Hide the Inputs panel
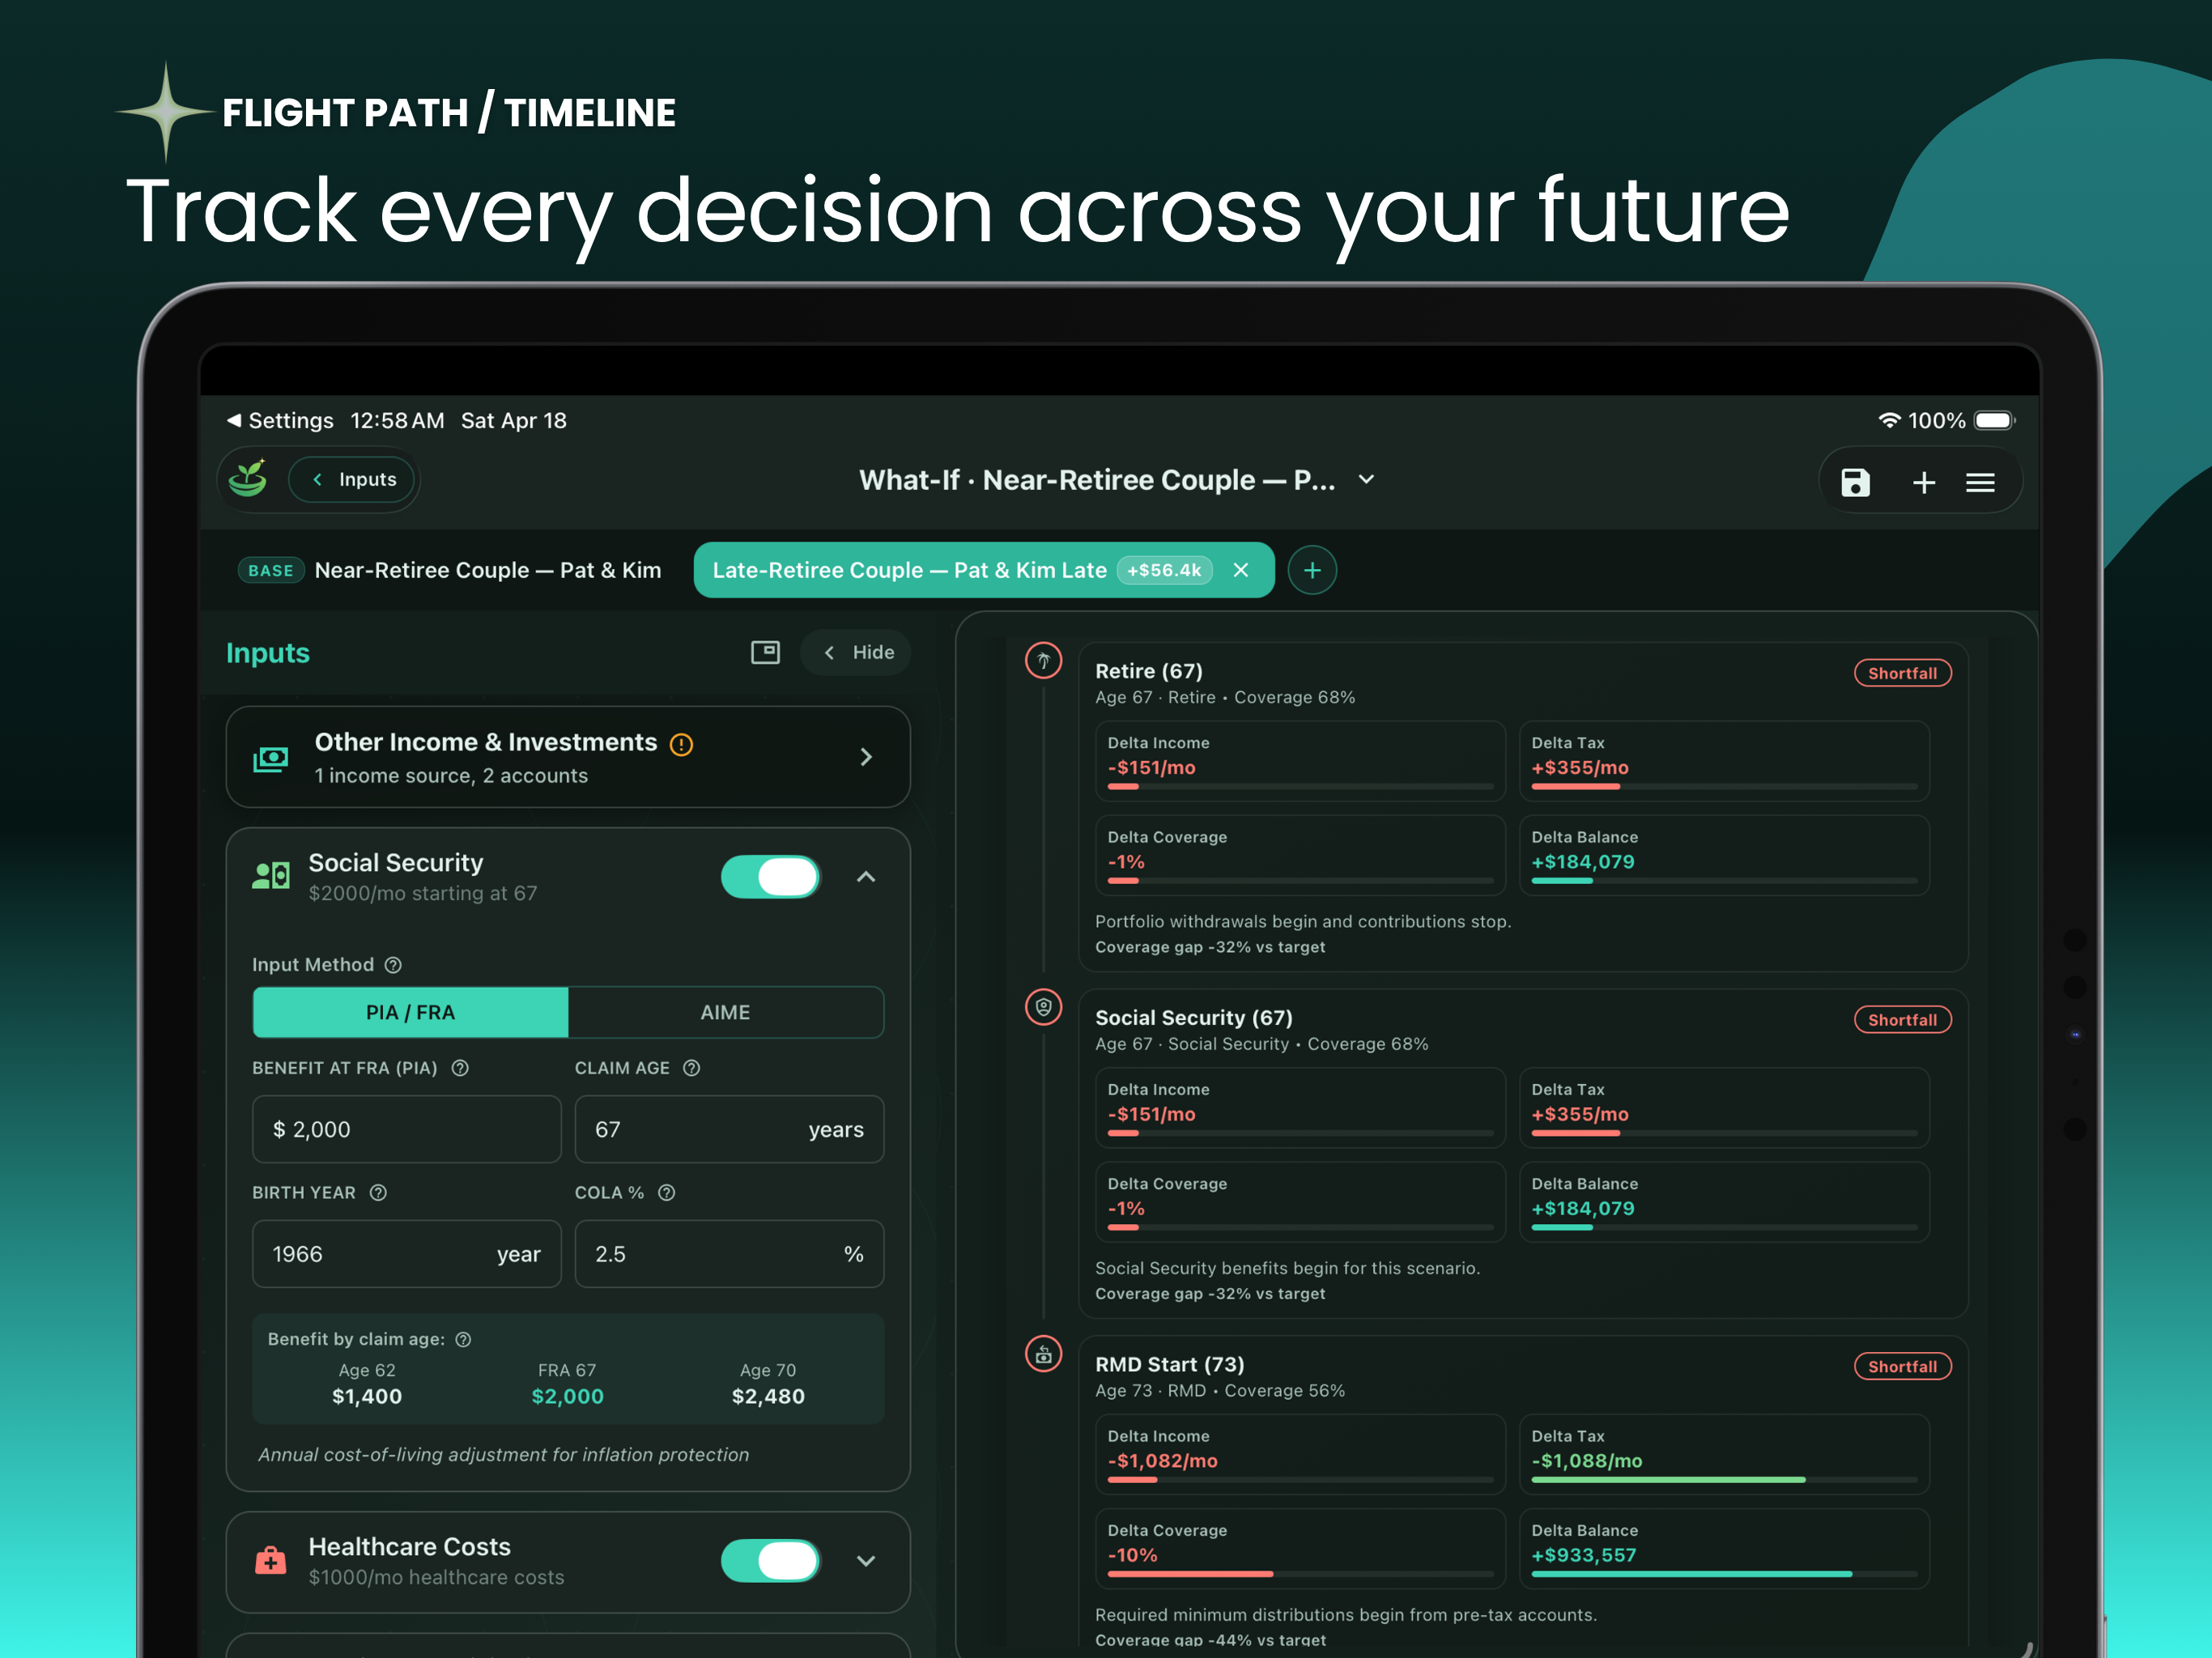The width and height of the screenshot is (2212, 1658). pyautogui.click(x=857, y=652)
